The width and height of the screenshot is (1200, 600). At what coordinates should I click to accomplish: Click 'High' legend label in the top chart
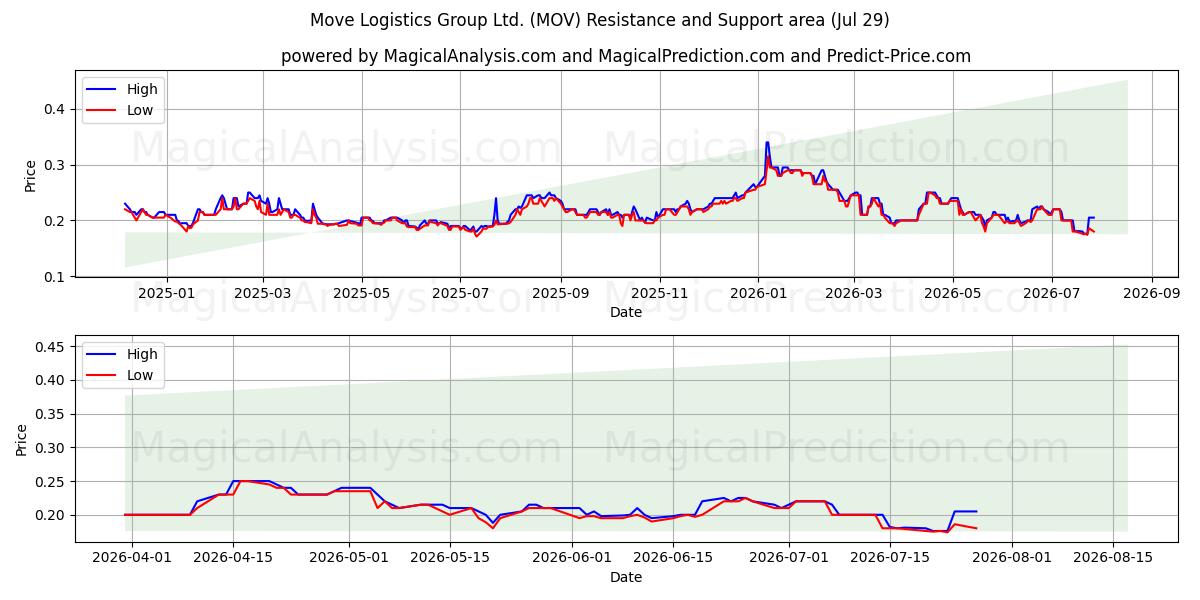(142, 89)
